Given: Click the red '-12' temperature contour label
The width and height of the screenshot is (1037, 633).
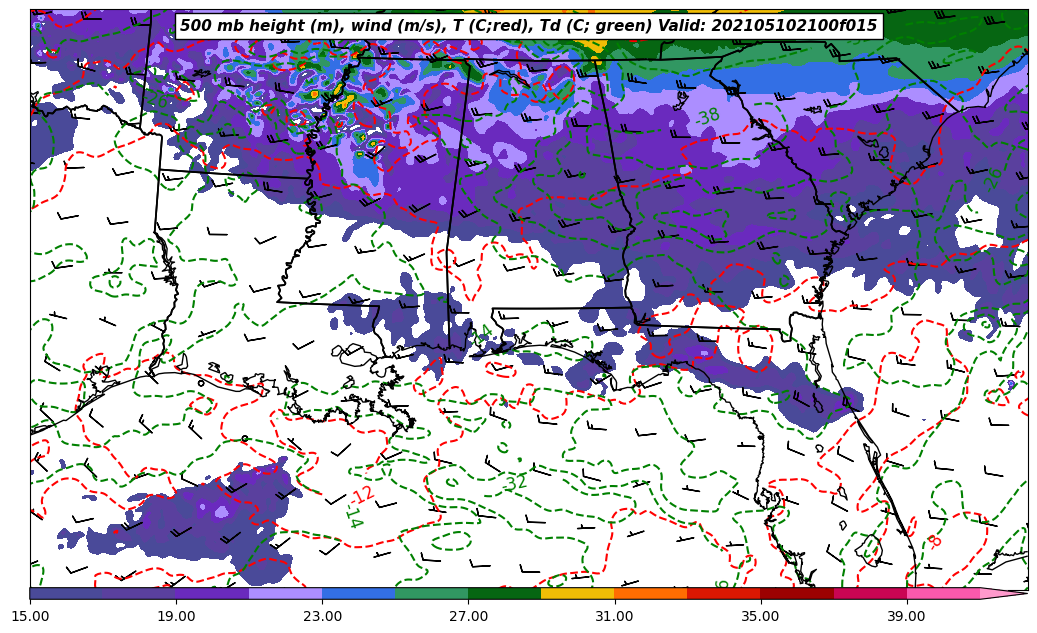Looking at the screenshot, I should click(362, 495).
